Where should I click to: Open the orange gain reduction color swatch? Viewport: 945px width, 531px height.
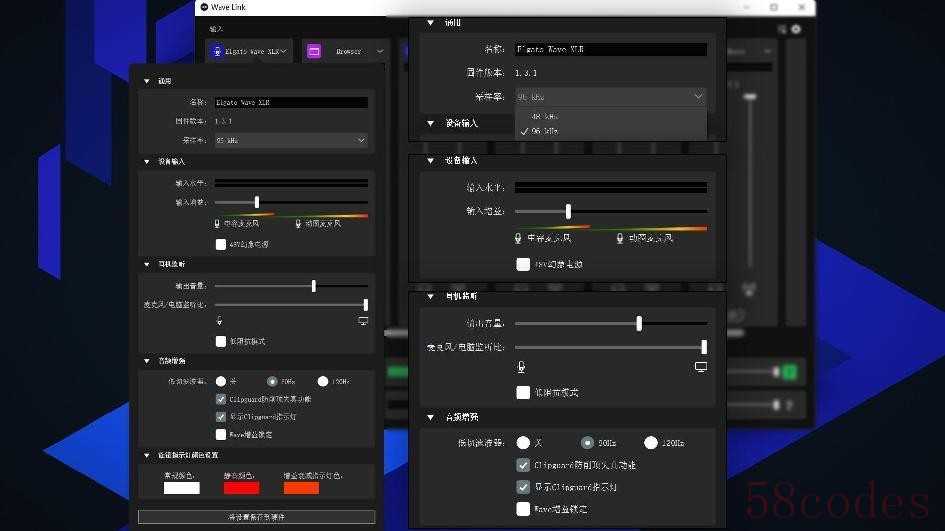point(301,488)
